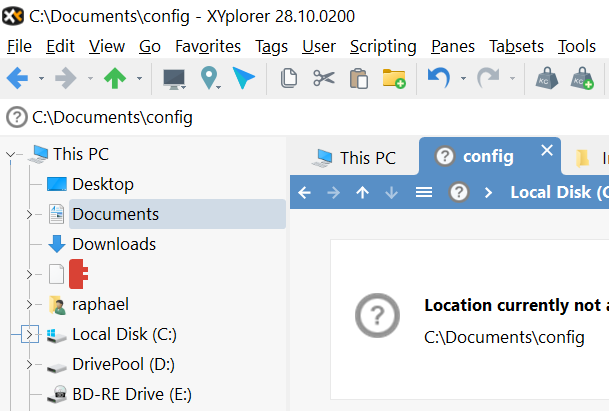
Task: Expand the Documents folder tree node
Action: (29, 214)
